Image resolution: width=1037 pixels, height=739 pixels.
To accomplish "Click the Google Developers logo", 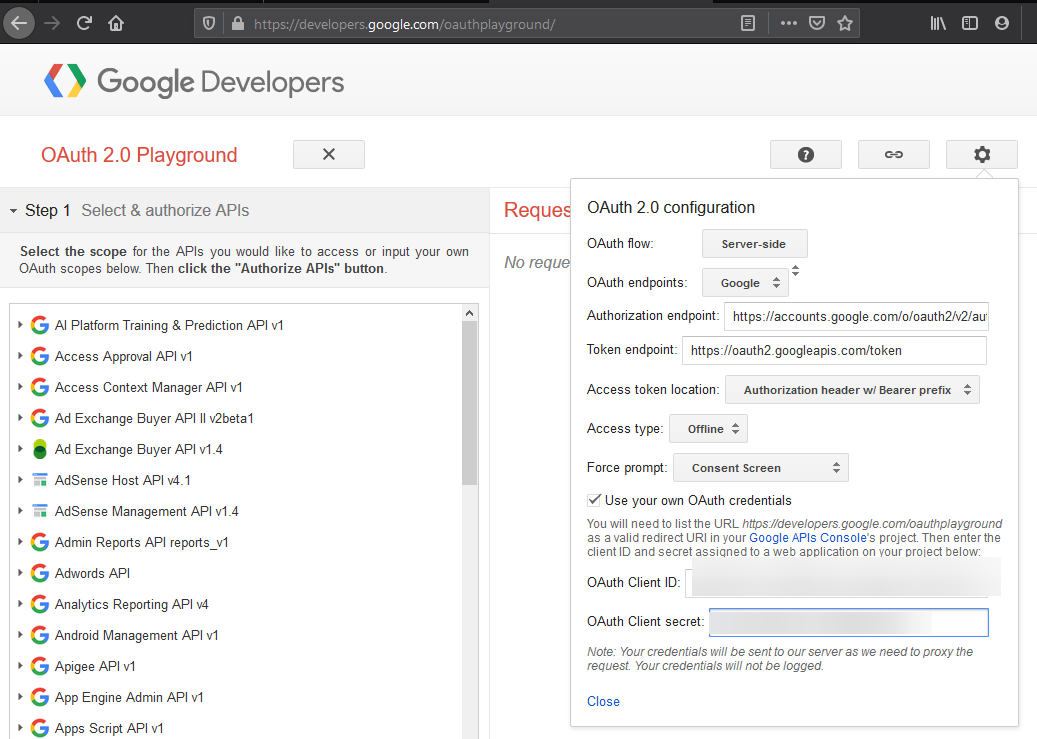I will tap(194, 81).
